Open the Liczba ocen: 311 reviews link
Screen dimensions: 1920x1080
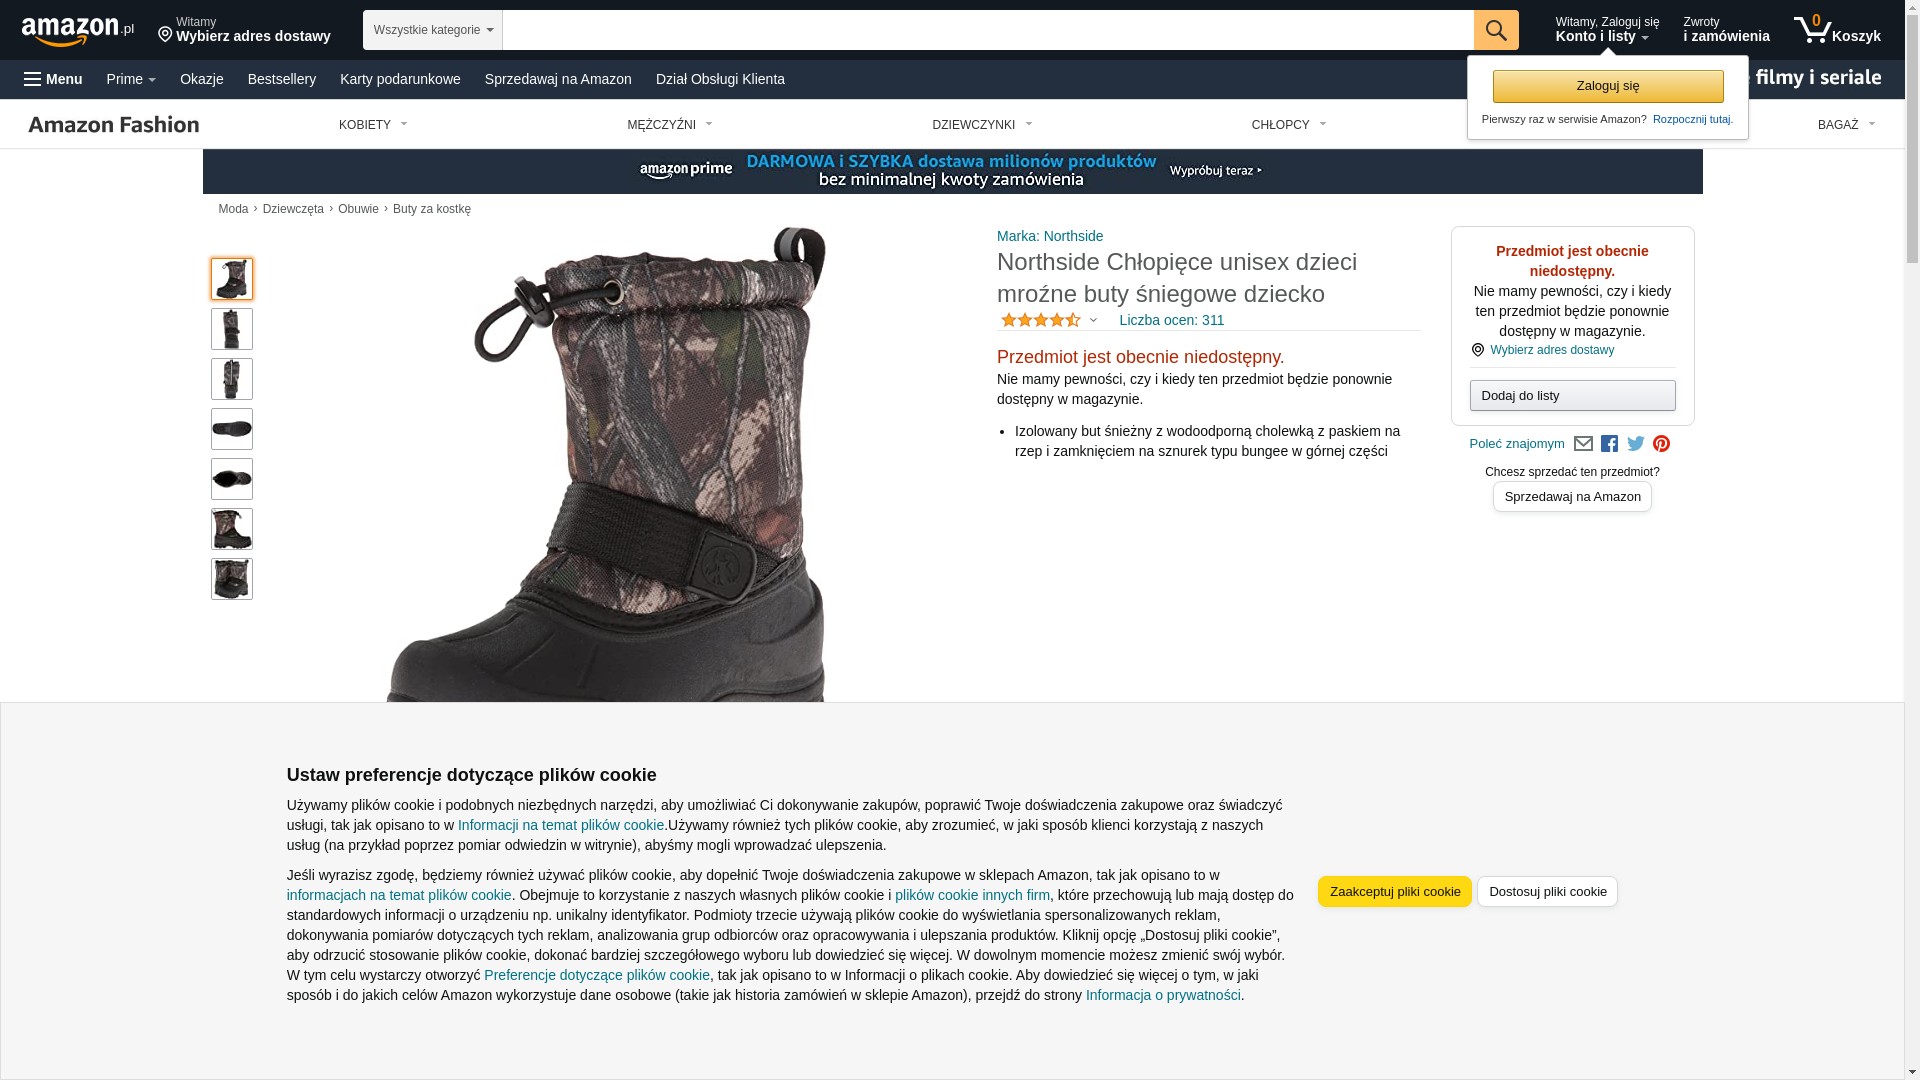pyautogui.click(x=1172, y=321)
